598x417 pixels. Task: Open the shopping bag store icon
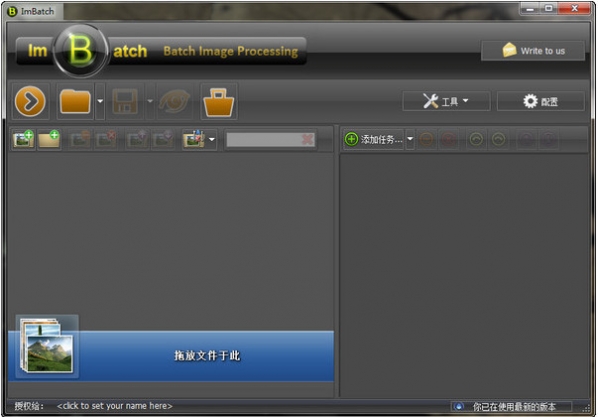coord(219,101)
